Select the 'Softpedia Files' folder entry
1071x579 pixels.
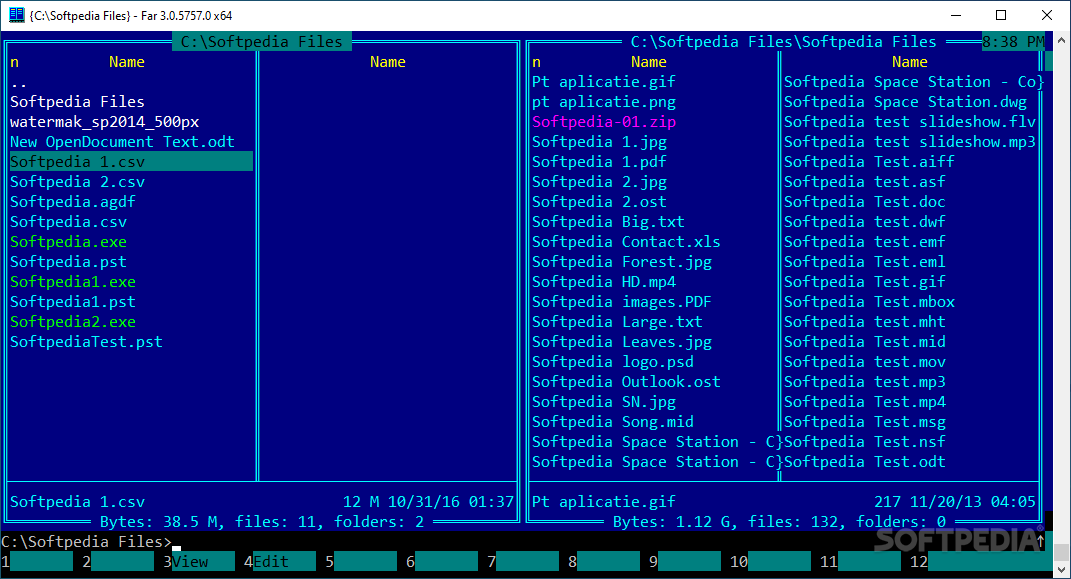tap(77, 102)
